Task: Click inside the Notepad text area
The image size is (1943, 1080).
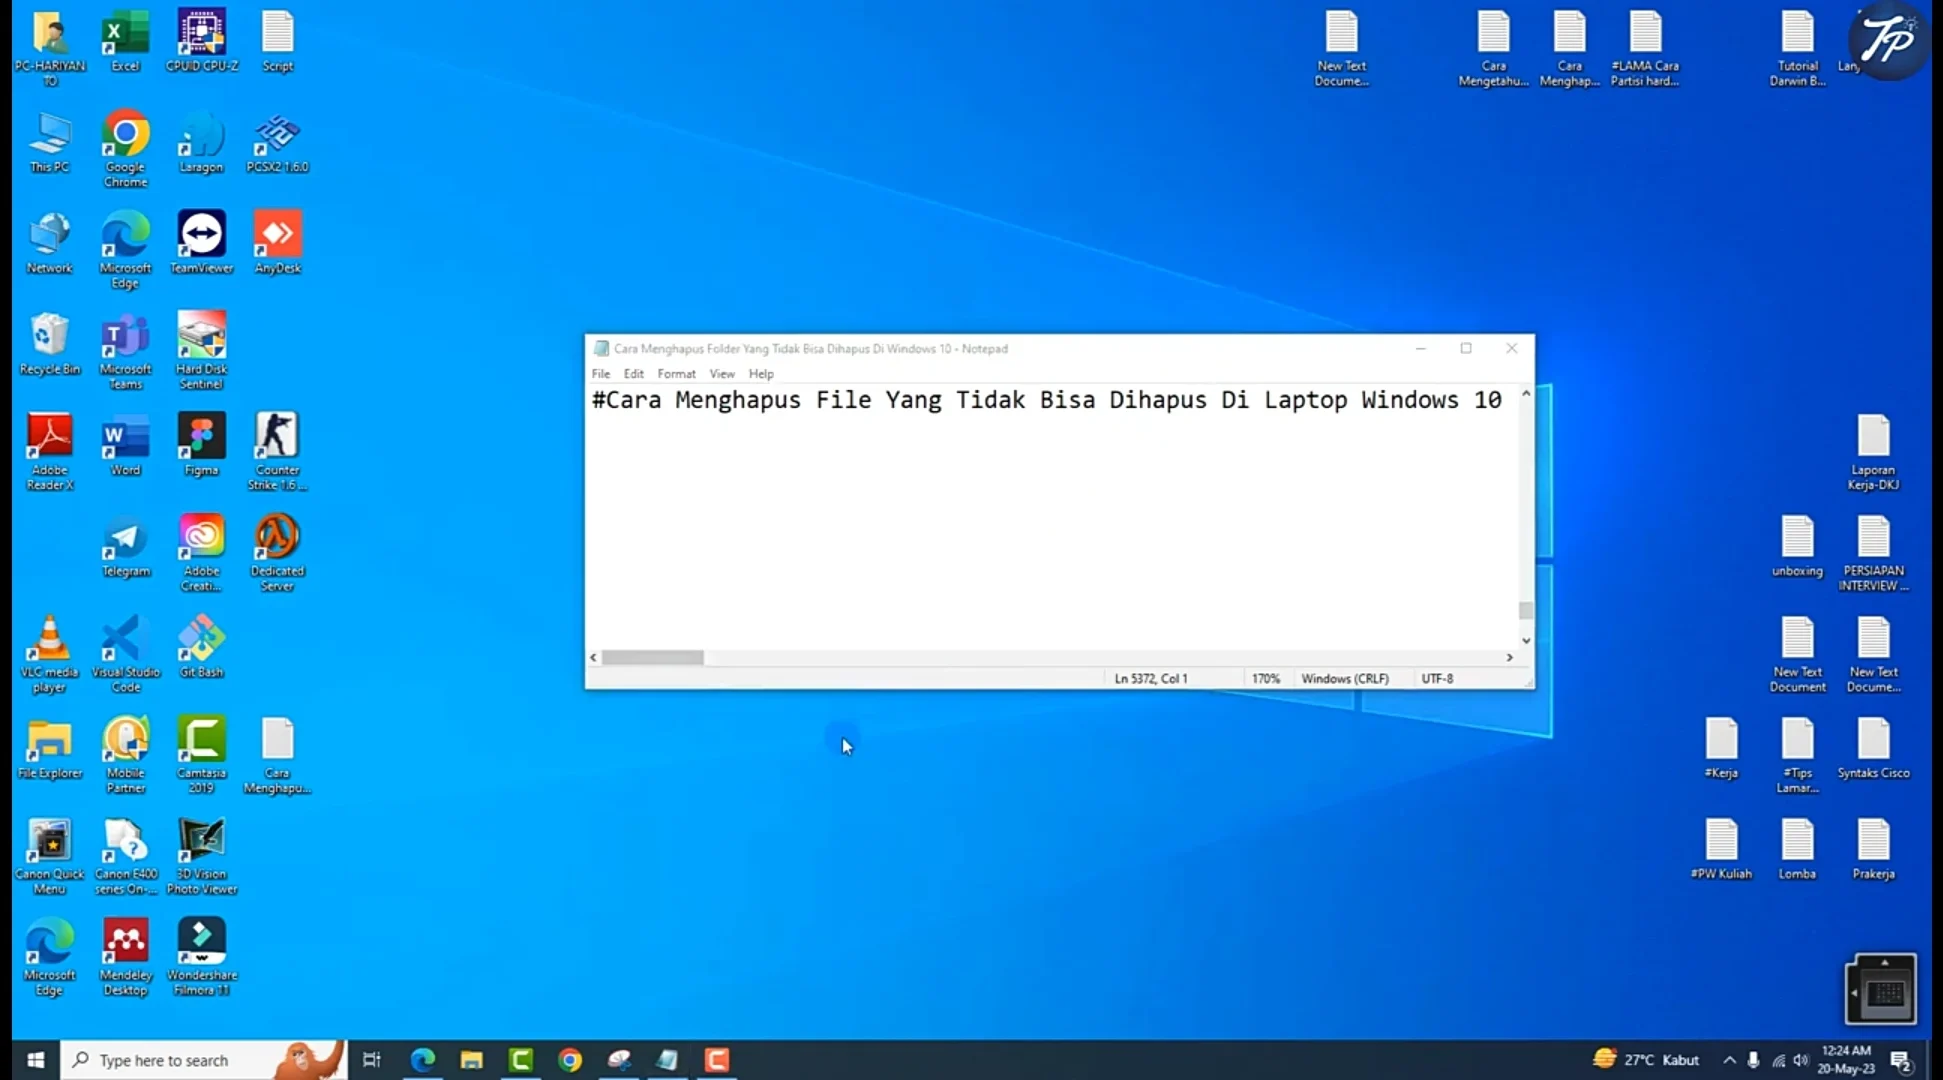Action: (x=1052, y=516)
